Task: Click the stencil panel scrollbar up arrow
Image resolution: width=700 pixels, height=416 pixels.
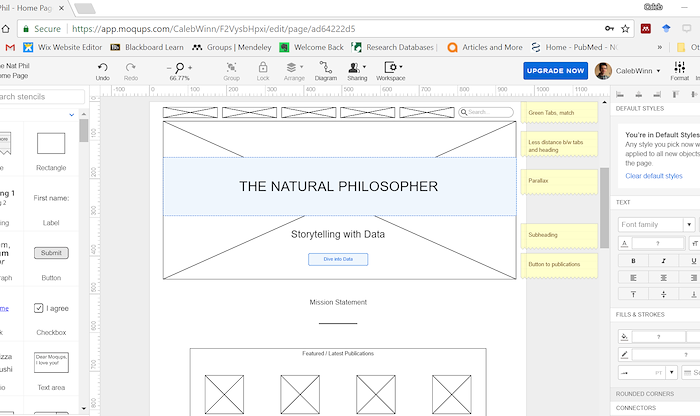Action: point(83,115)
